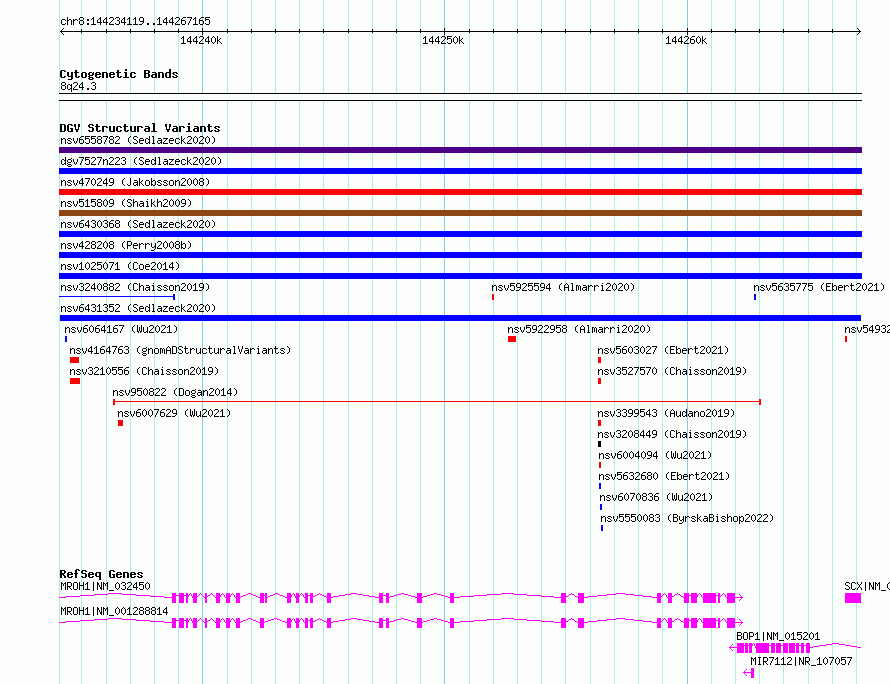This screenshot has width=890, height=684.
Task: Open the nsv6064167 (Wu2021) label
Action: click(121, 329)
